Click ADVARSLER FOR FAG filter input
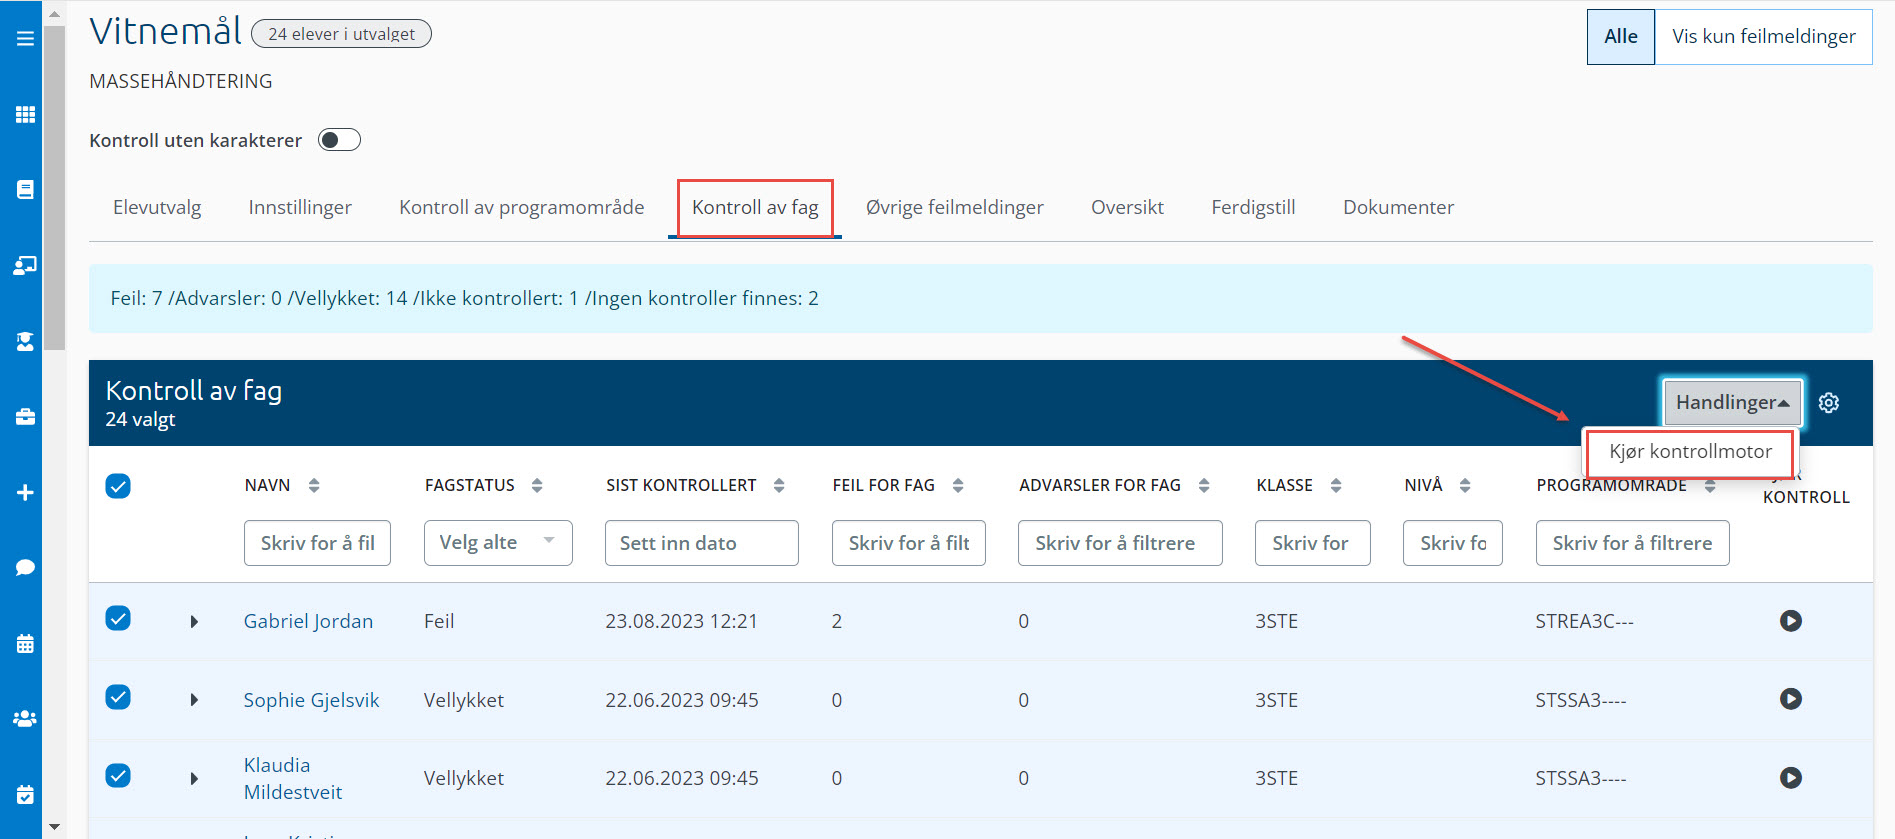This screenshot has width=1895, height=839. [1120, 543]
